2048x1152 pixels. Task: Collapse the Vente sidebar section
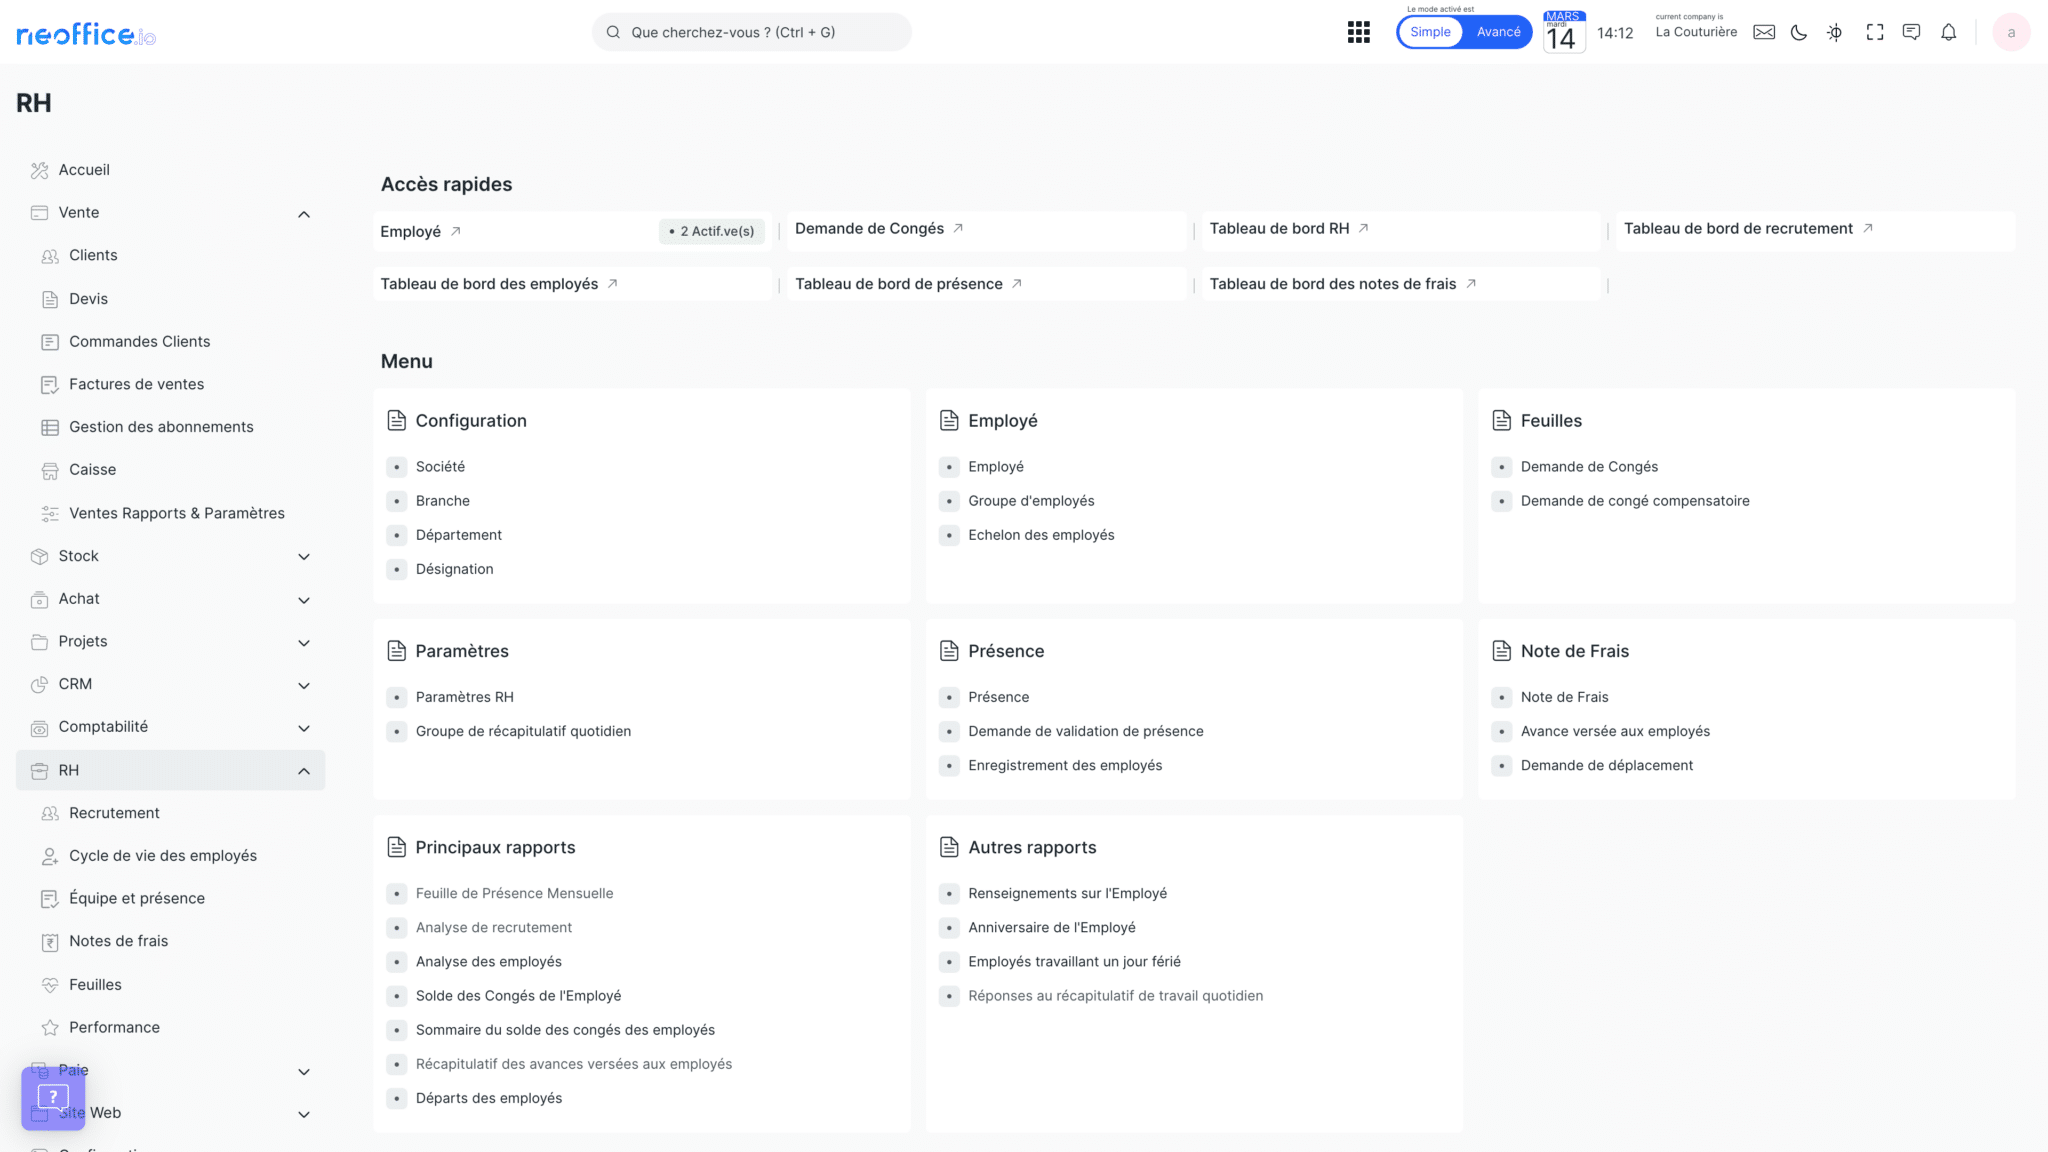click(x=304, y=213)
